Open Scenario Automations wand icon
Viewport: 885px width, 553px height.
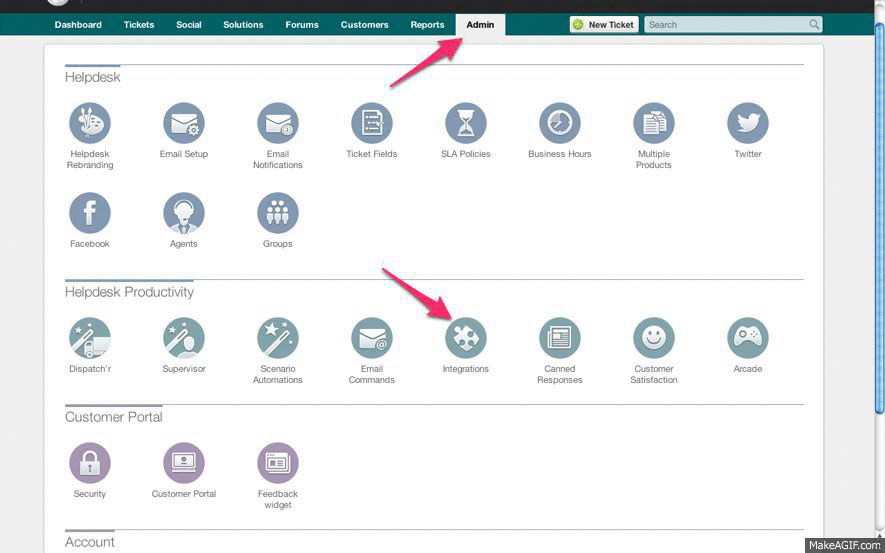pos(278,339)
